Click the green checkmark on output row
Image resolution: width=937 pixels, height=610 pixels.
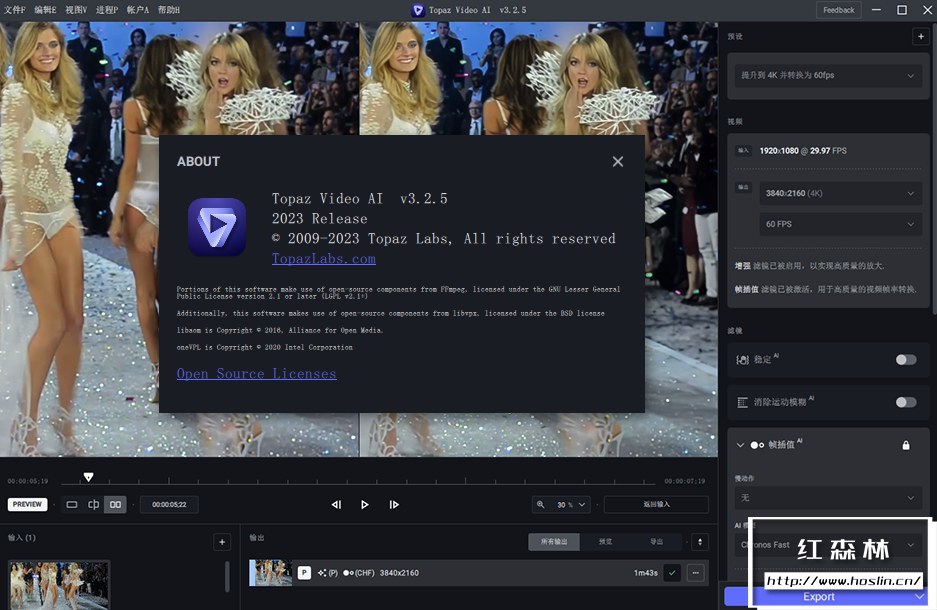pos(672,573)
